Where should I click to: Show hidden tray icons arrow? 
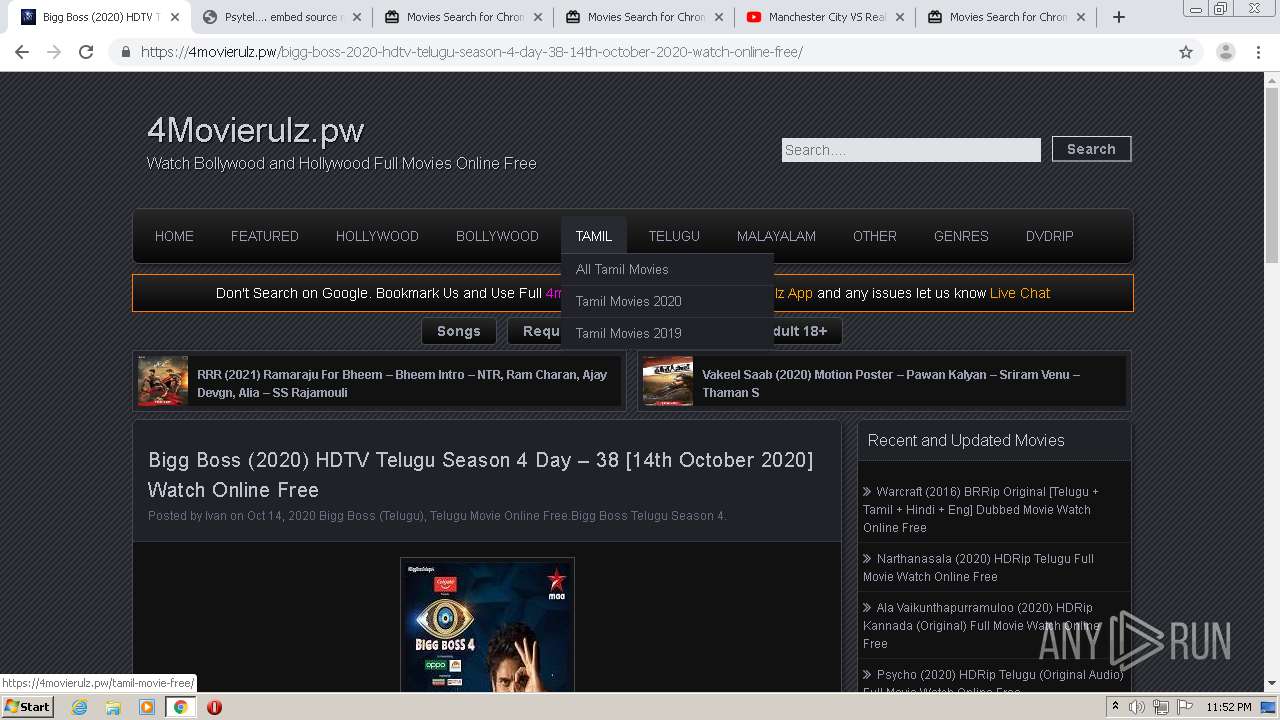coord(1115,707)
